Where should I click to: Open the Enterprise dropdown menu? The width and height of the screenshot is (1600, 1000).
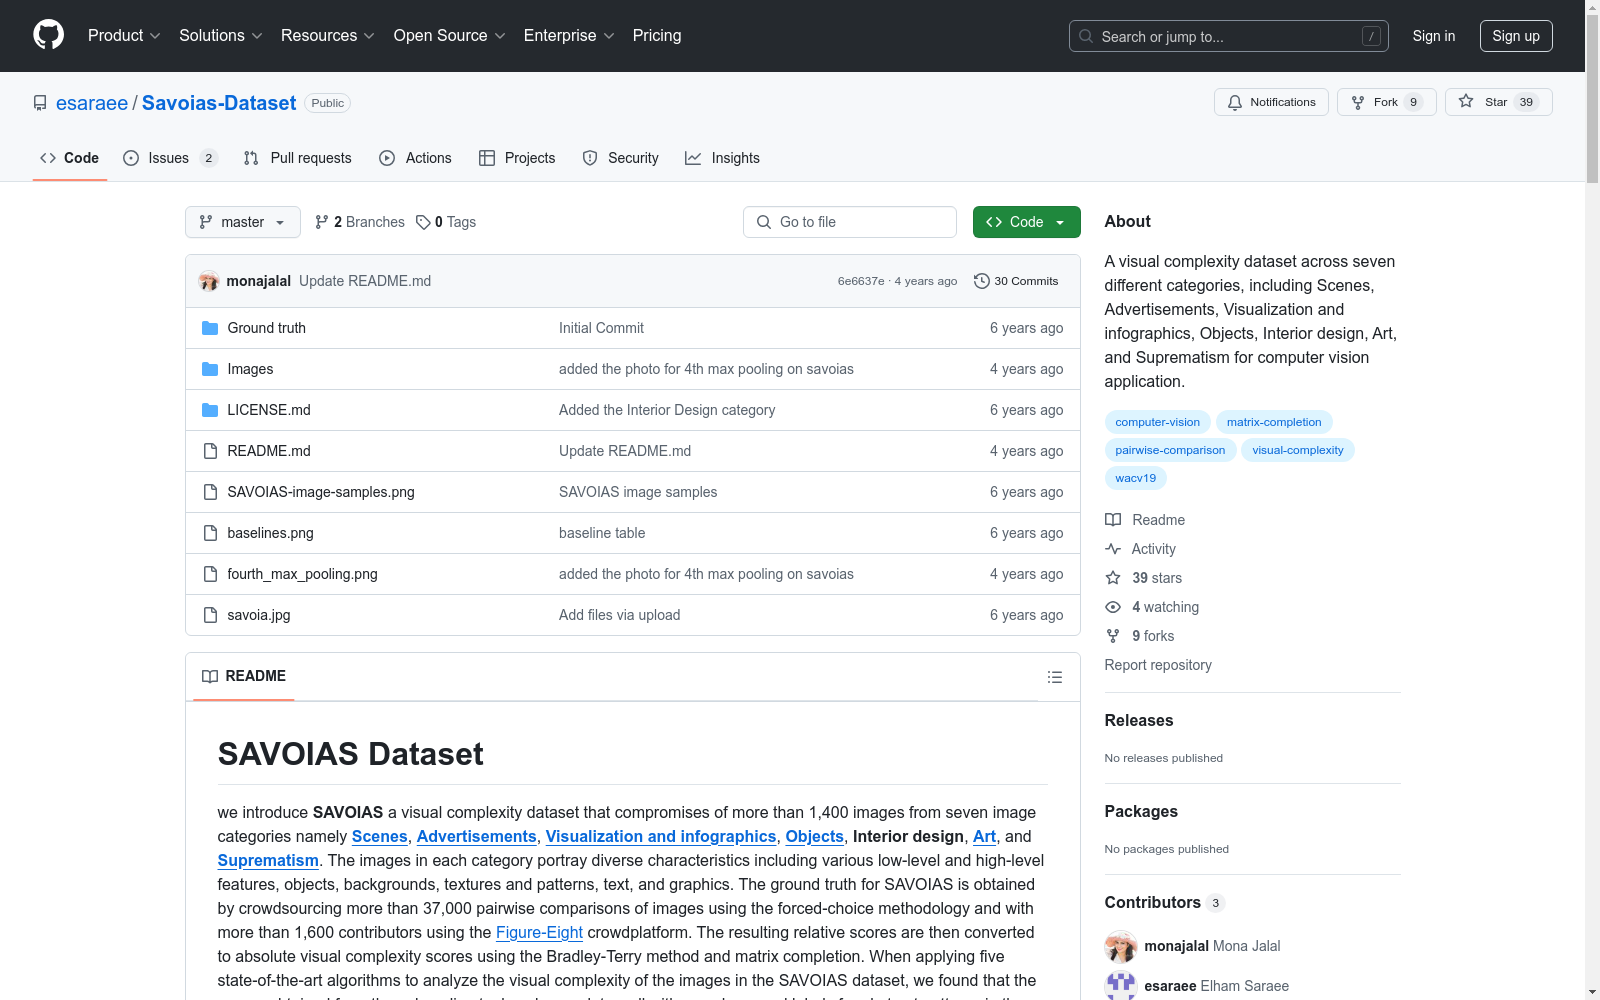[569, 35]
